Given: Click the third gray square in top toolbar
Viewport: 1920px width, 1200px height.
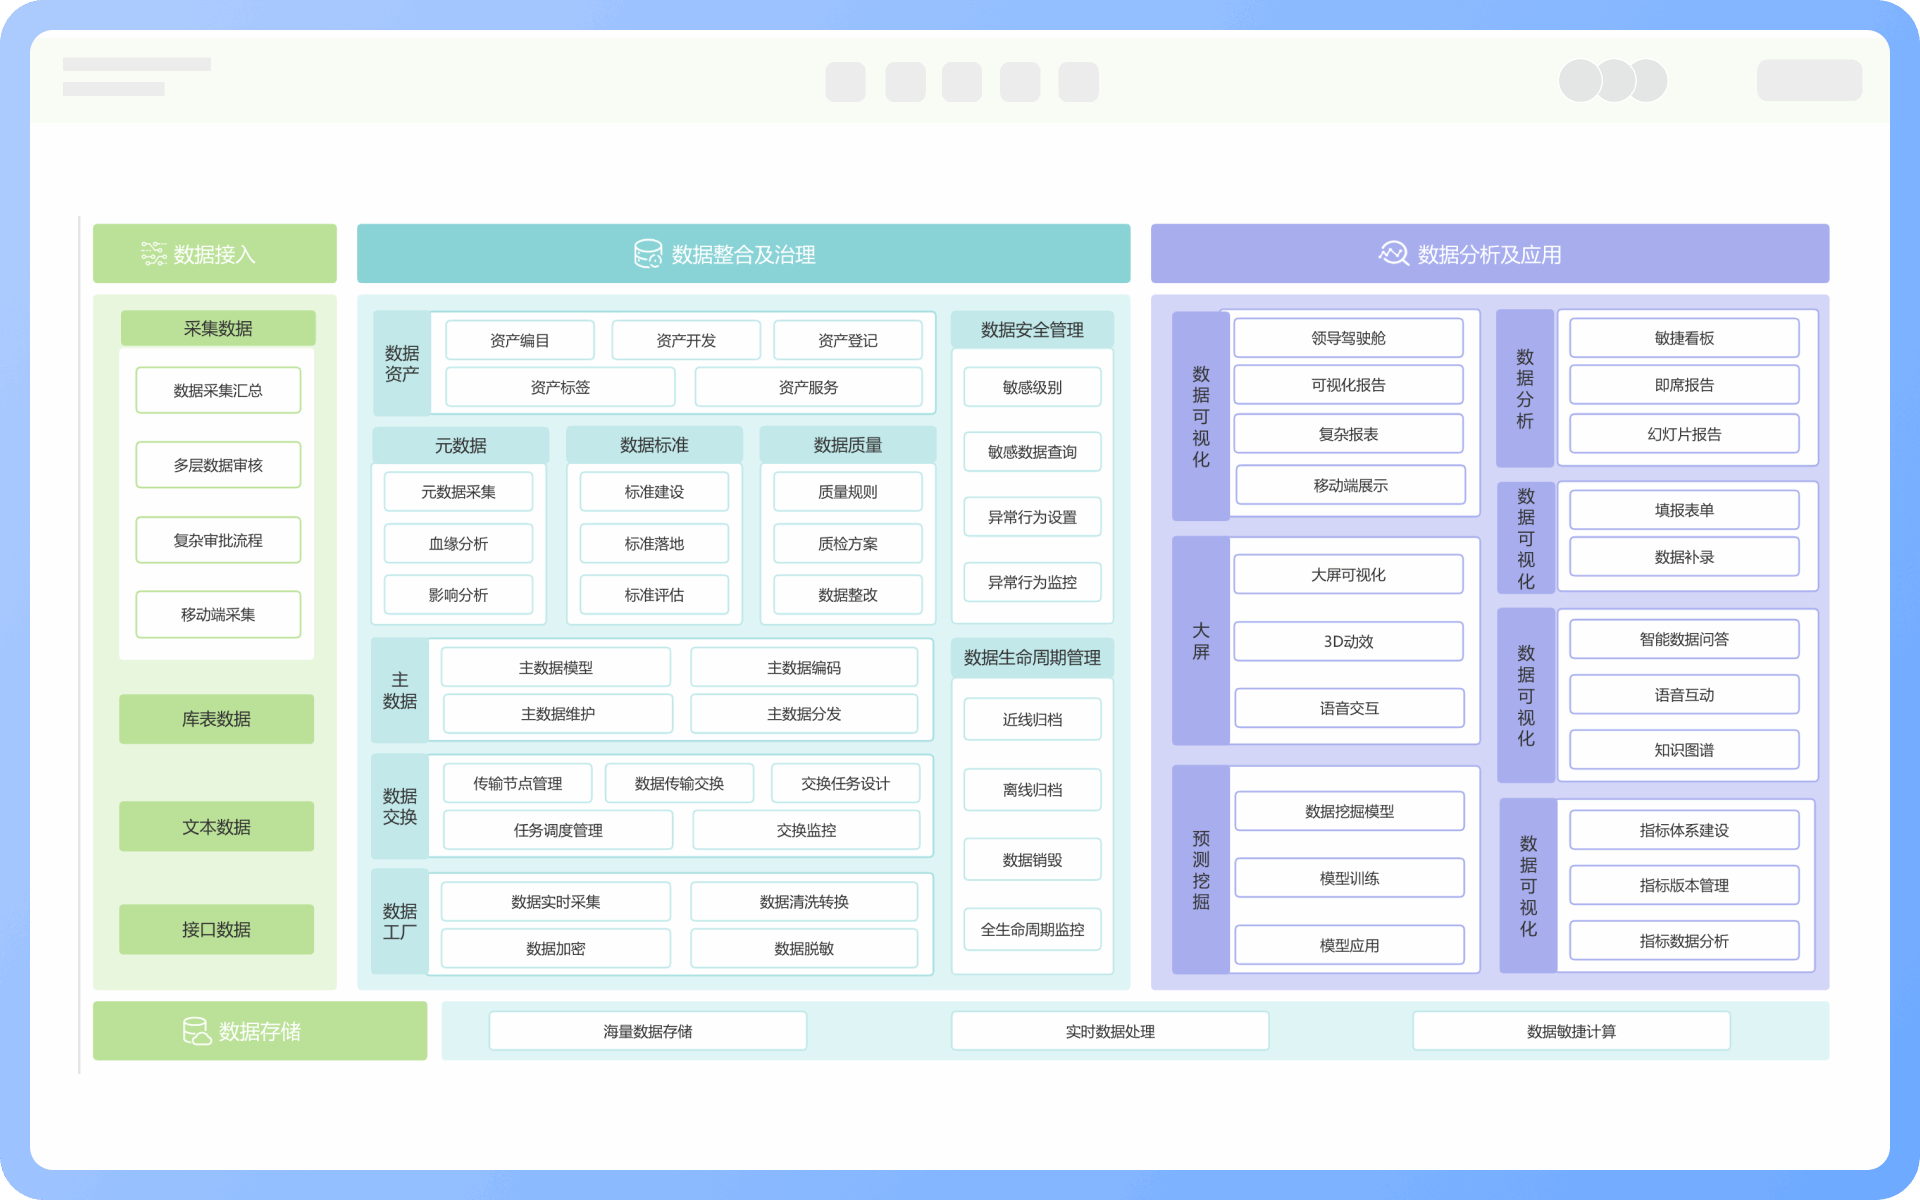Looking at the screenshot, I should [x=962, y=81].
